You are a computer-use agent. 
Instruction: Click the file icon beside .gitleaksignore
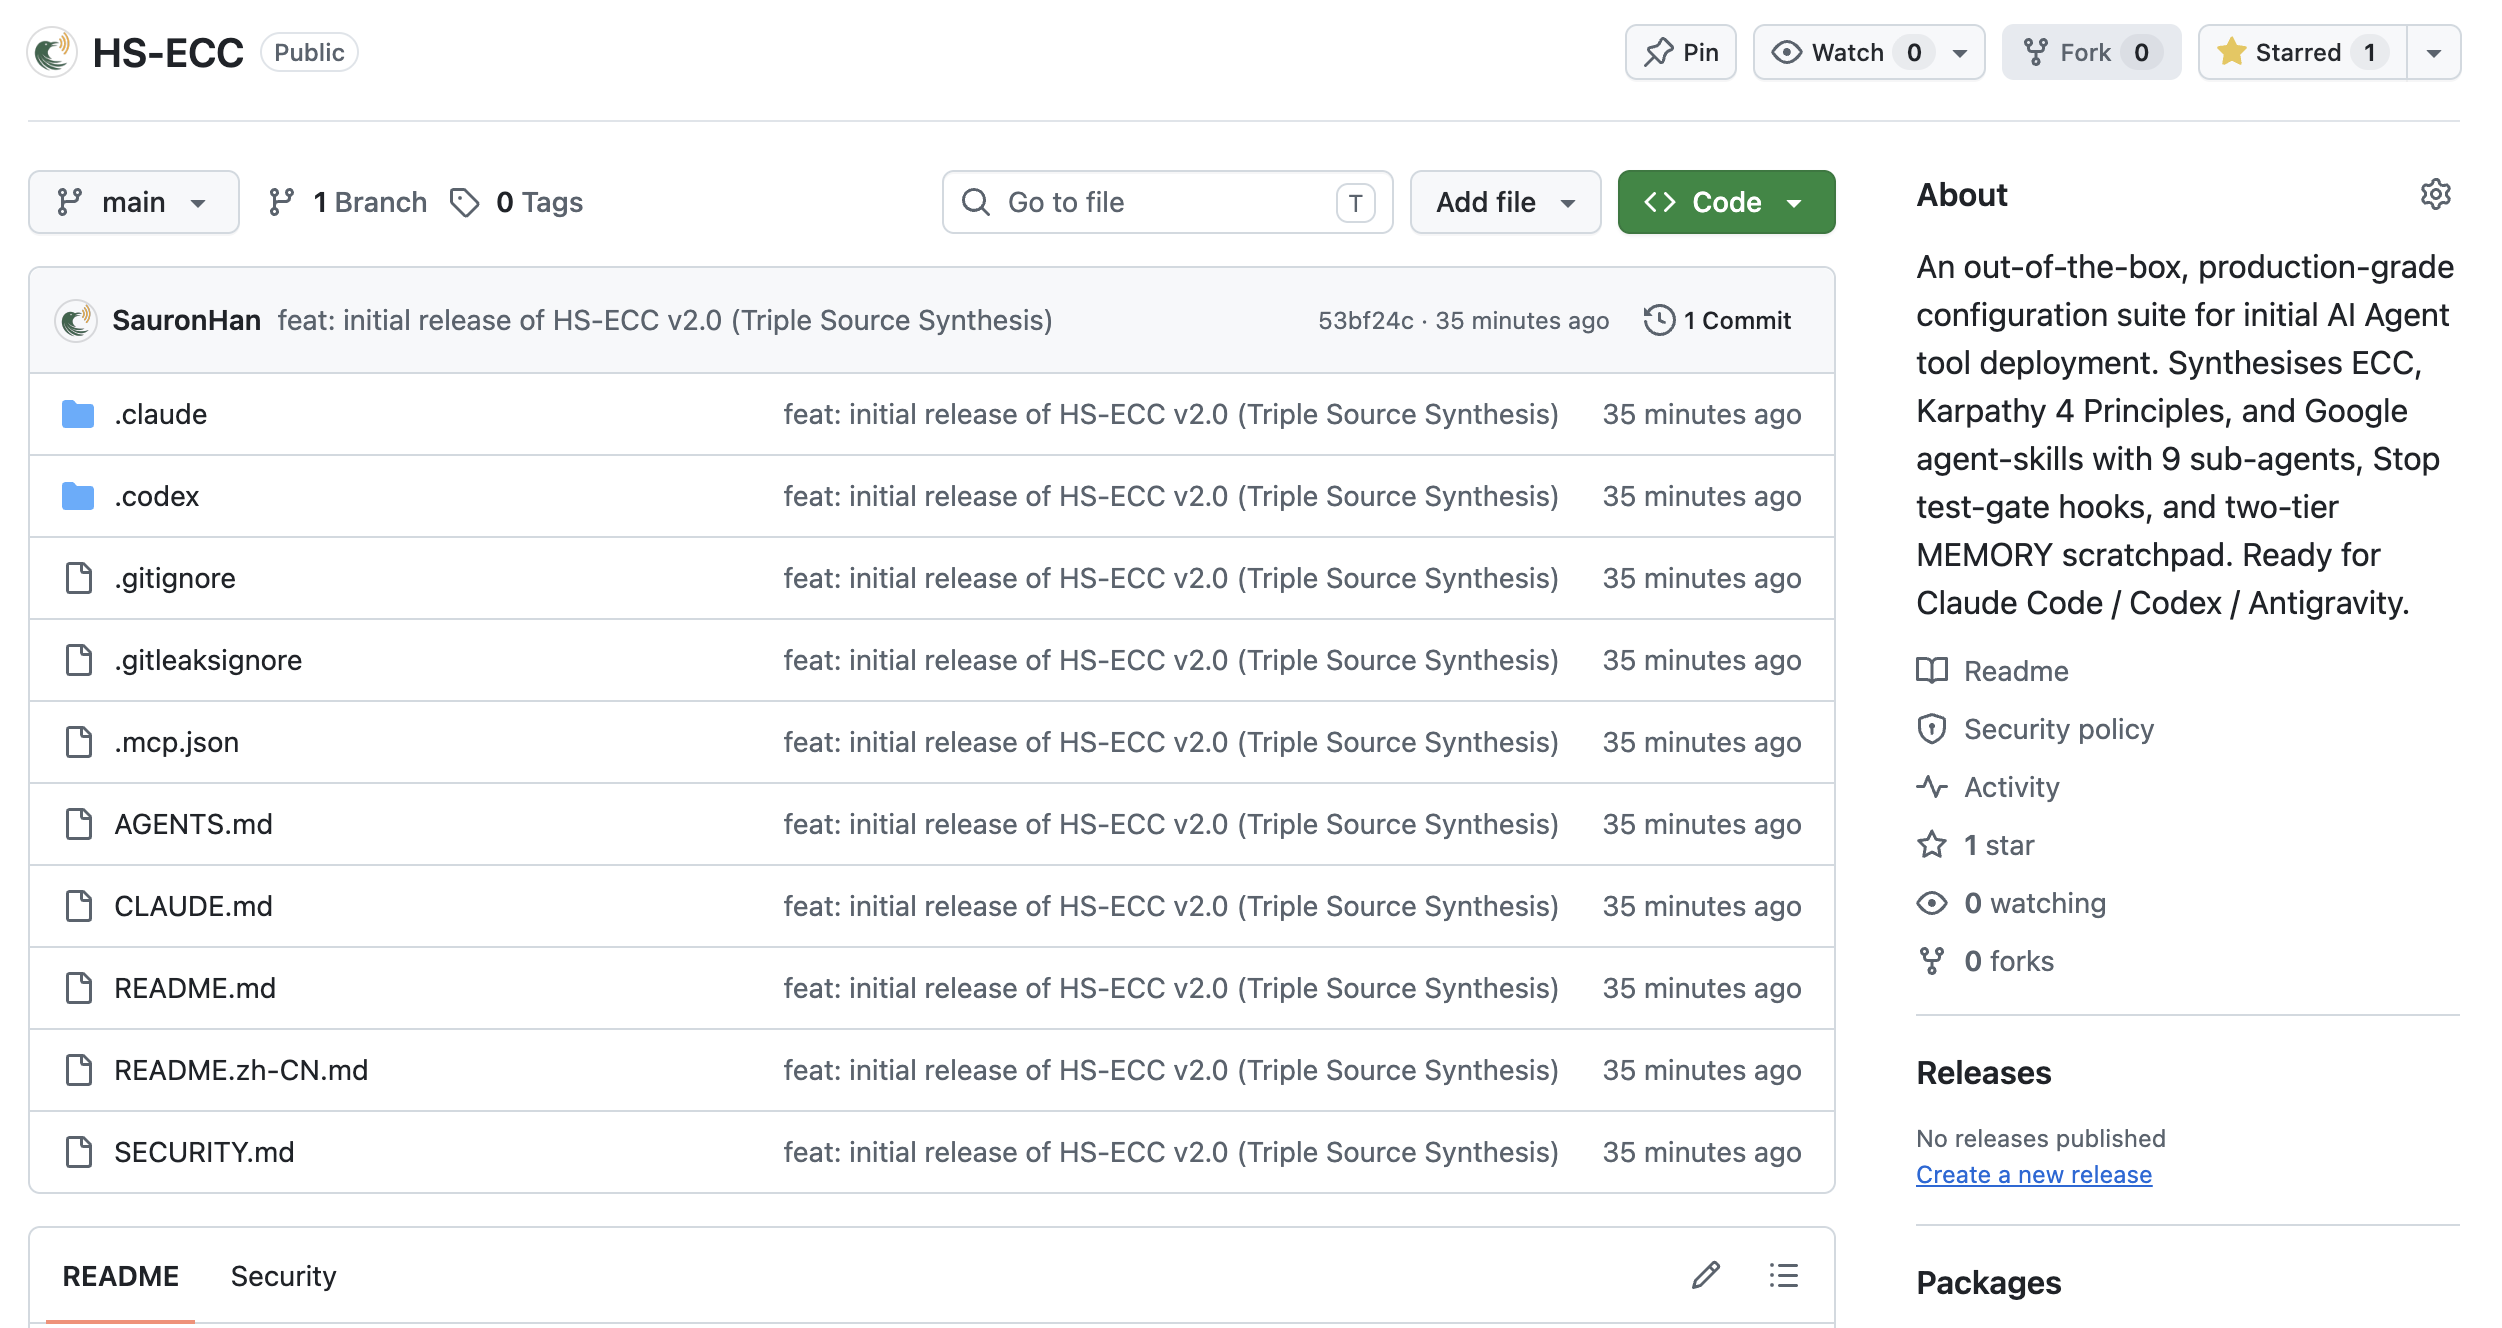pos(78,660)
